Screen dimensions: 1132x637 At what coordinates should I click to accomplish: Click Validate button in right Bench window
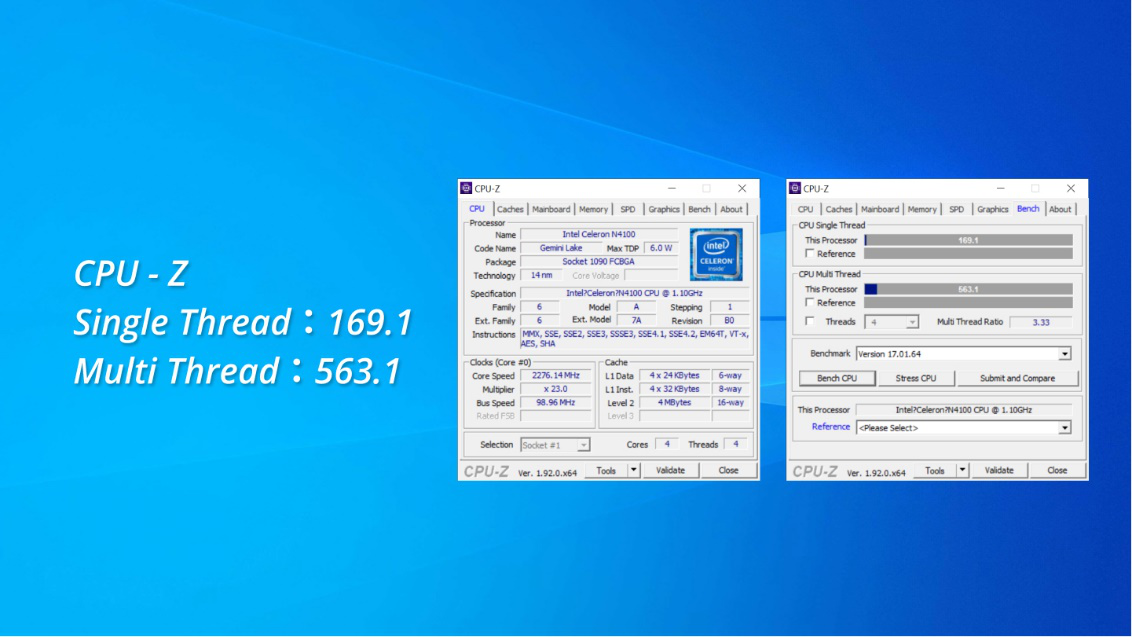tap(999, 470)
